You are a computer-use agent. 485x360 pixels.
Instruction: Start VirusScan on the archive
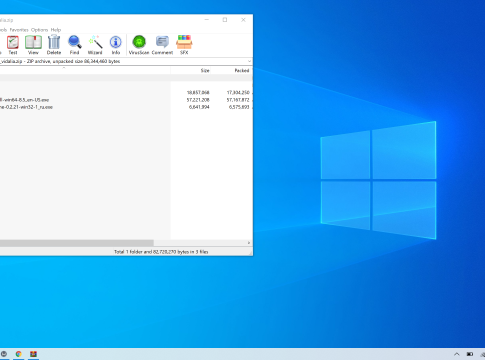(x=139, y=45)
